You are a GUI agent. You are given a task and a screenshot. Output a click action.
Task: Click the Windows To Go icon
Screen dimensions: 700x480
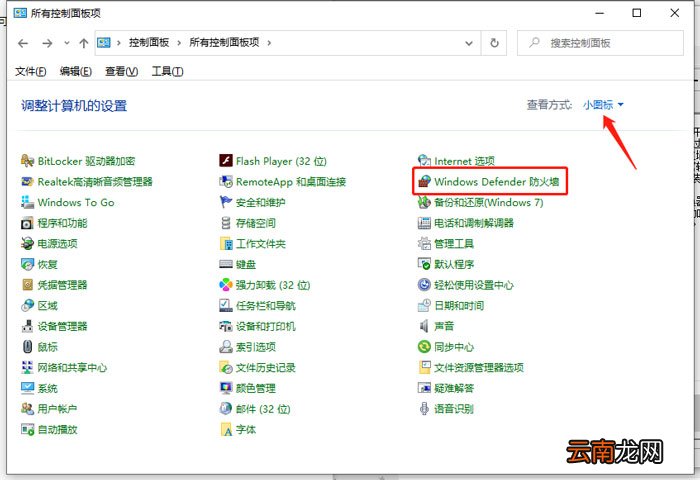27,202
